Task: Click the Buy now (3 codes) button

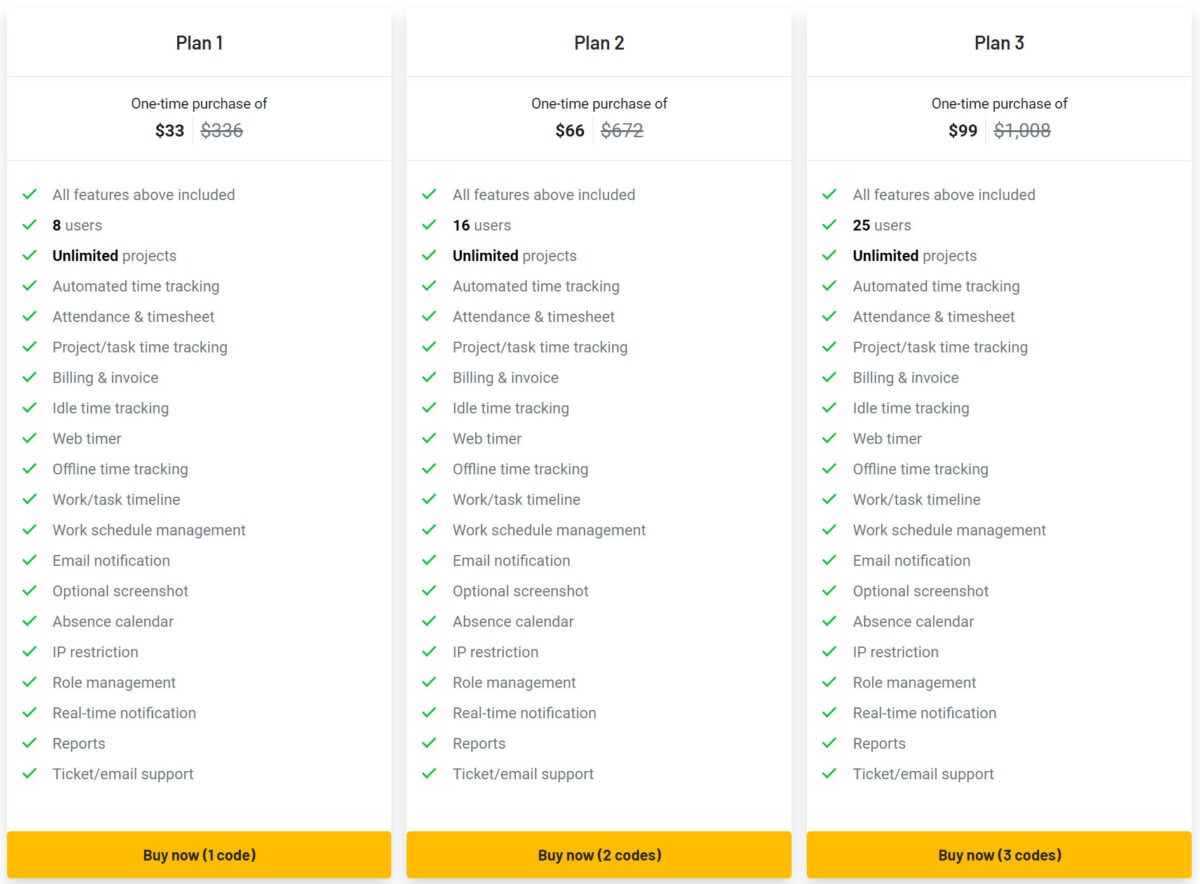Action: [999, 855]
